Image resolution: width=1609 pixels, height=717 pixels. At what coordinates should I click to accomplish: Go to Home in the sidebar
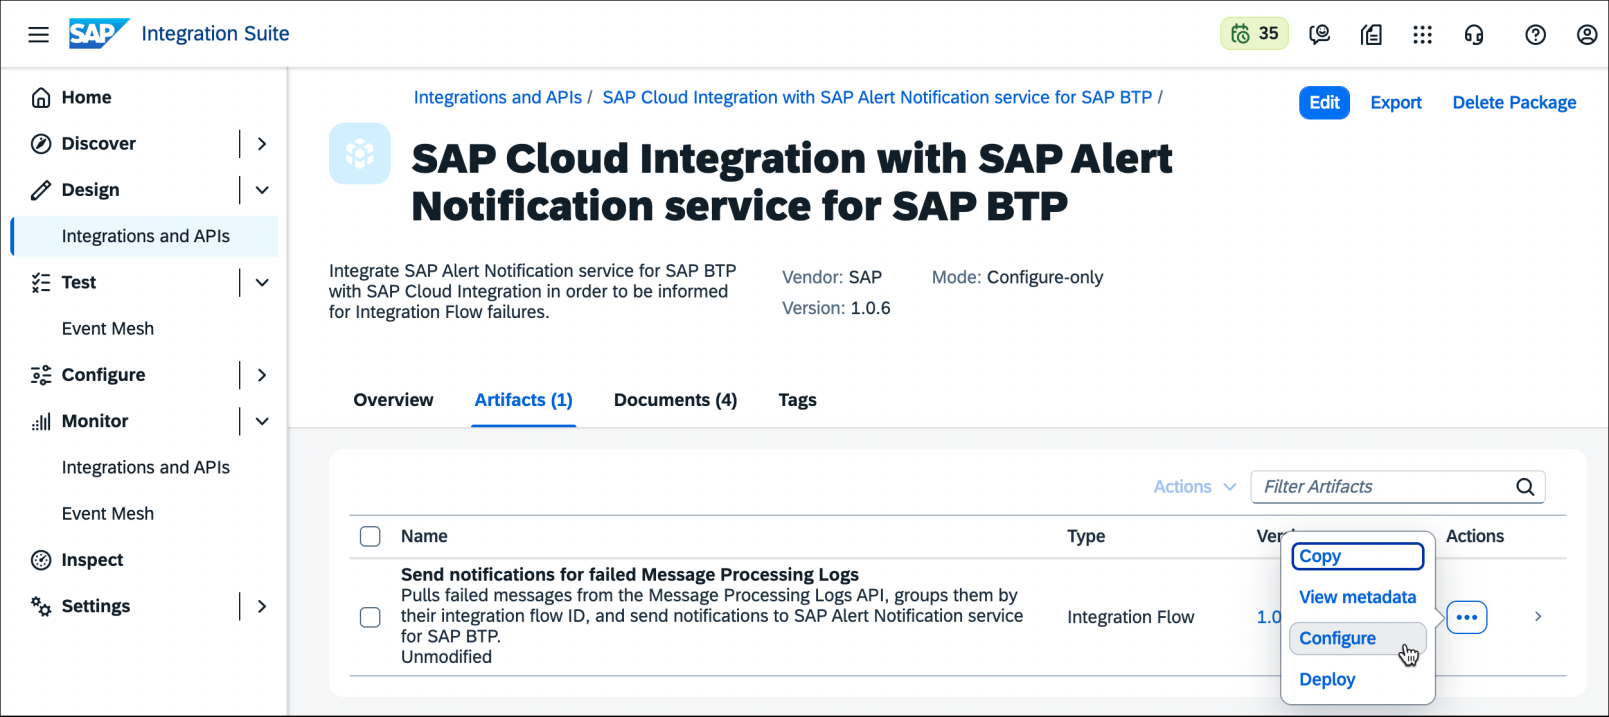point(86,97)
